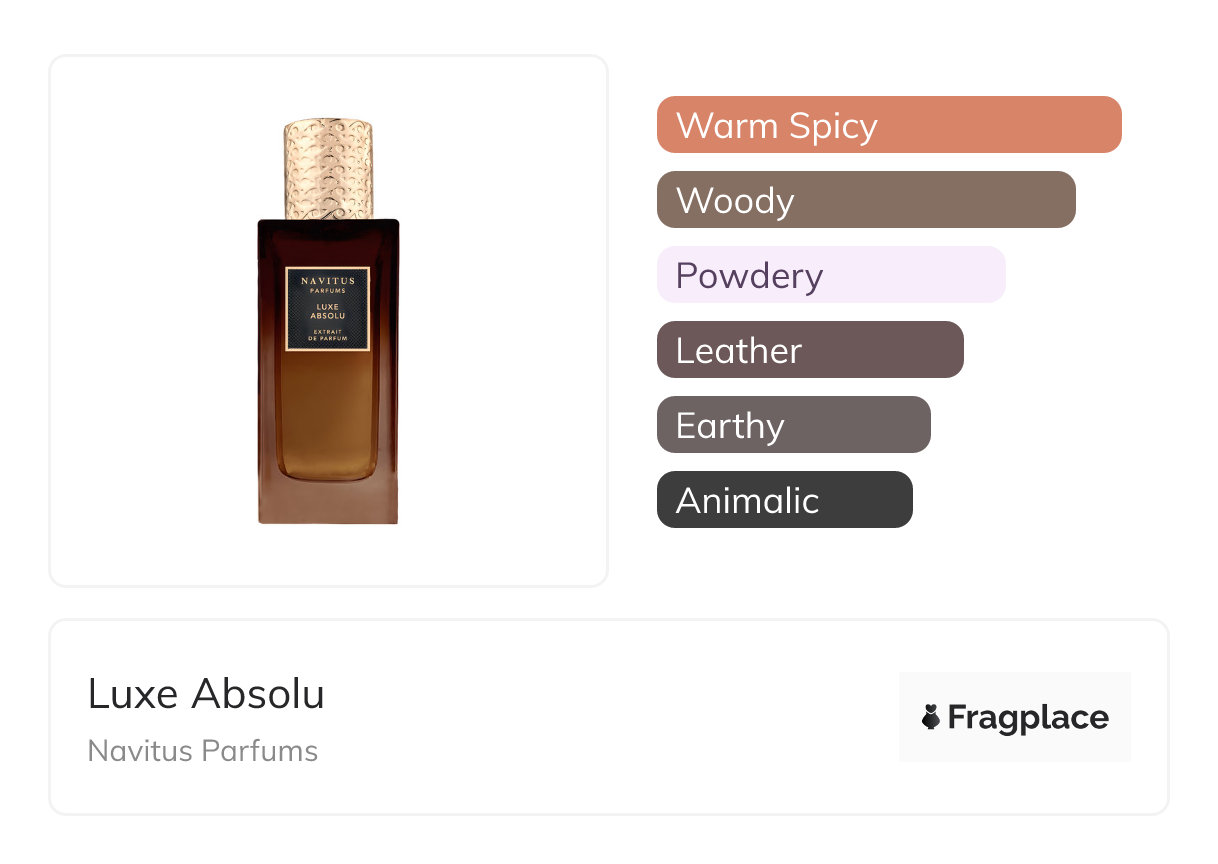
Task: Click the Animalic accord bar
Action: tap(784, 500)
